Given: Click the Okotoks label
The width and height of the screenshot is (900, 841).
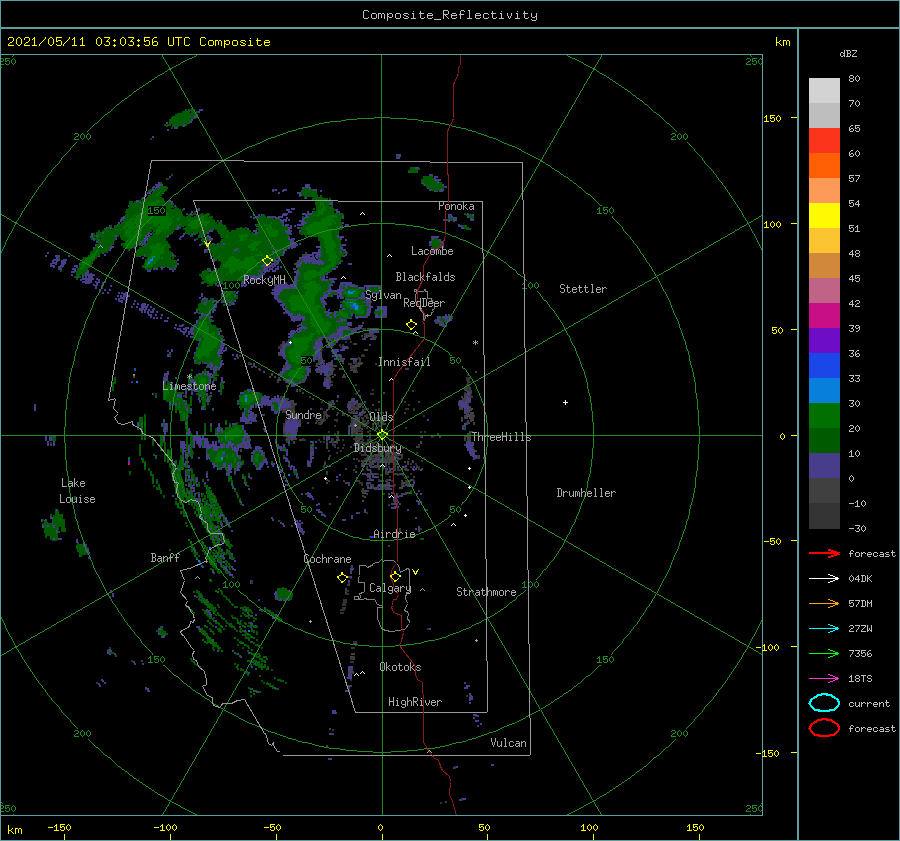Looking at the screenshot, I should click(x=400, y=667).
